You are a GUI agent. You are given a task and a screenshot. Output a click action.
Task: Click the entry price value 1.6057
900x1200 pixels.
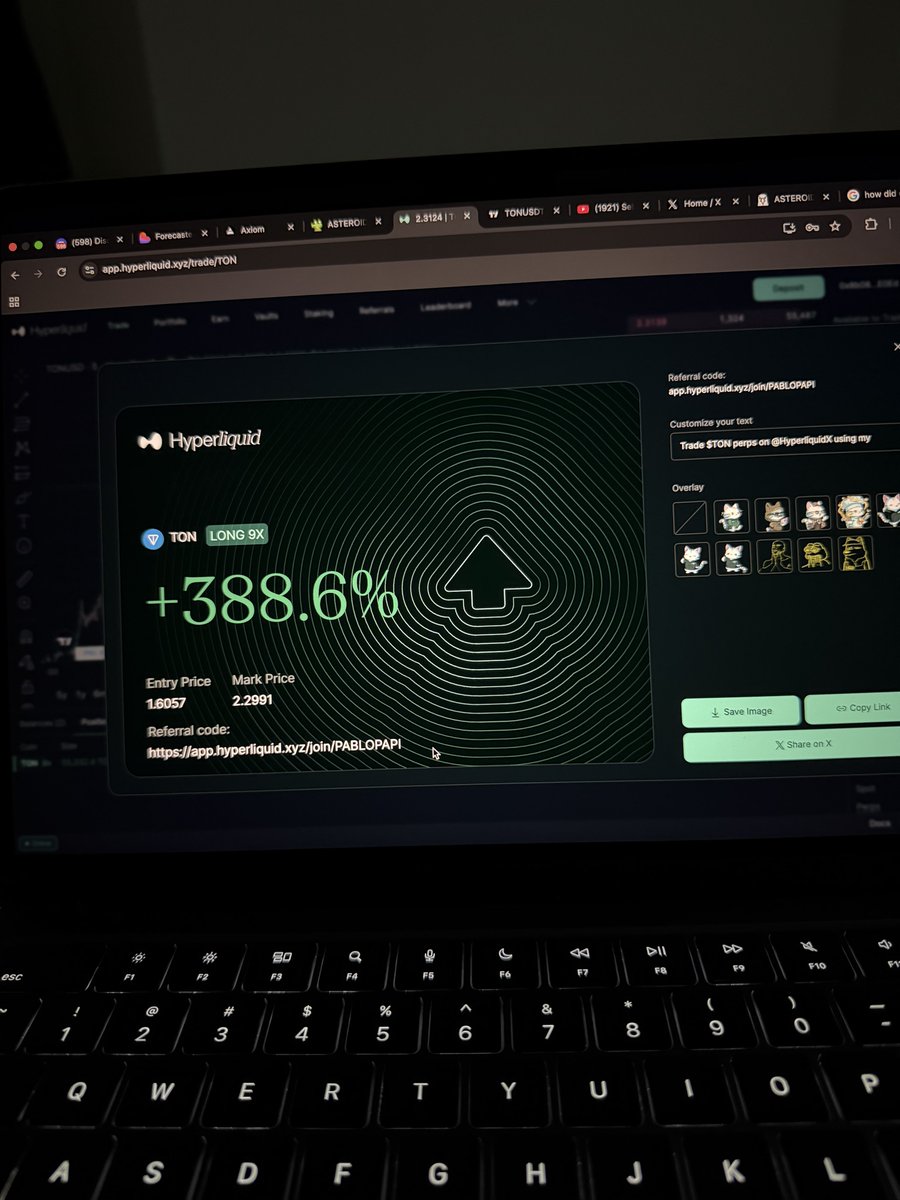166,705
